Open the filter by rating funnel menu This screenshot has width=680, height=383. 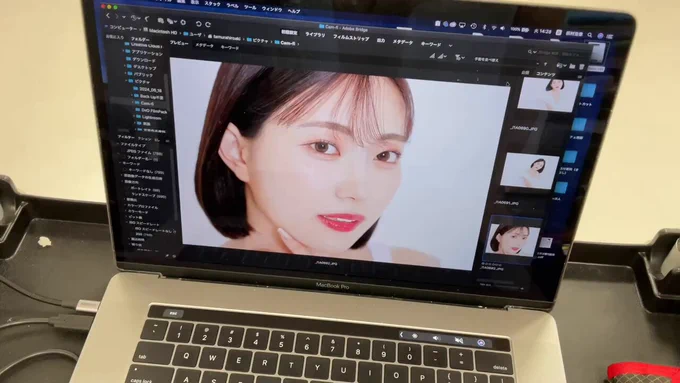(x=459, y=57)
